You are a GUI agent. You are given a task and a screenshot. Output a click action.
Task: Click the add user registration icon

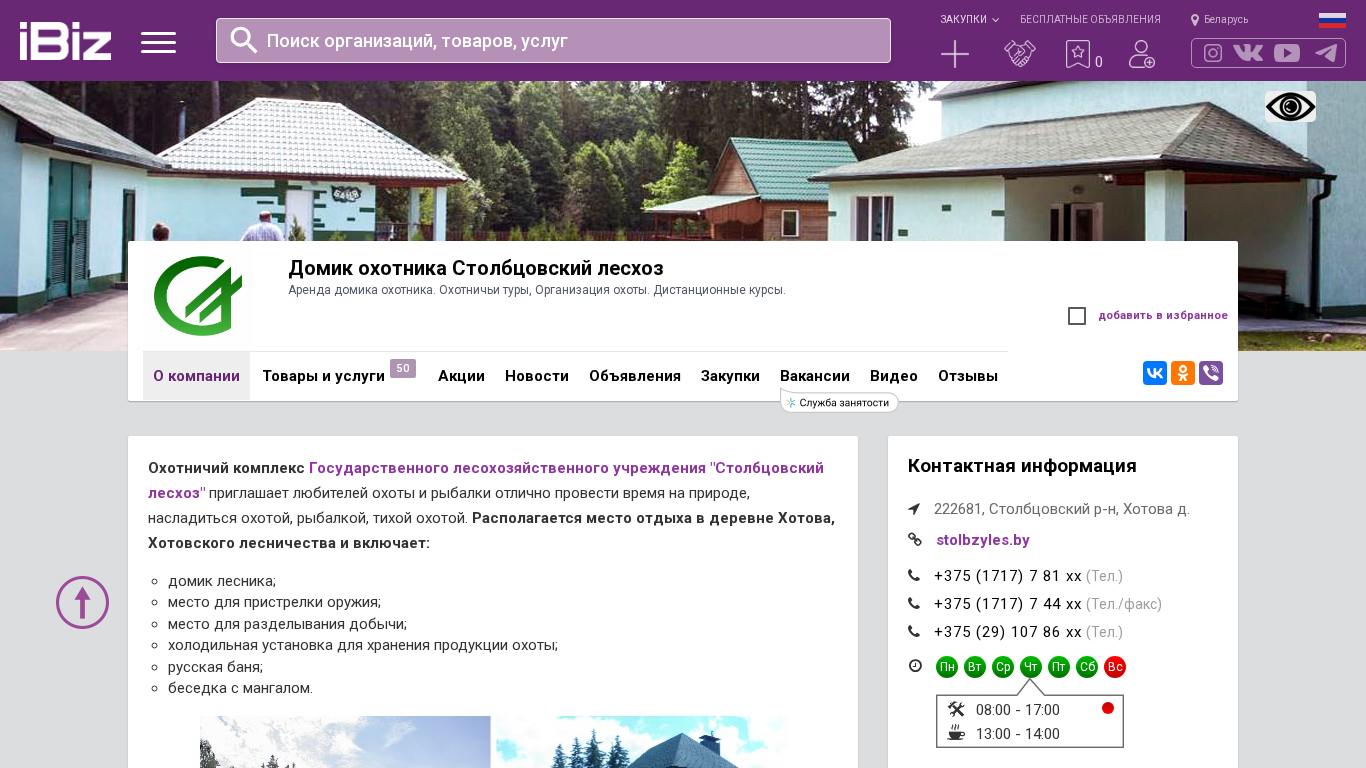1142,54
